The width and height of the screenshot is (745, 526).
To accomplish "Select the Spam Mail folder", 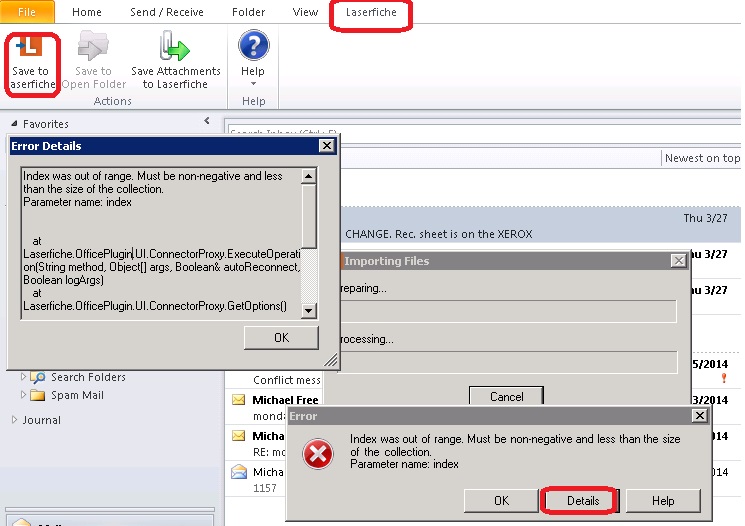I will point(77,395).
